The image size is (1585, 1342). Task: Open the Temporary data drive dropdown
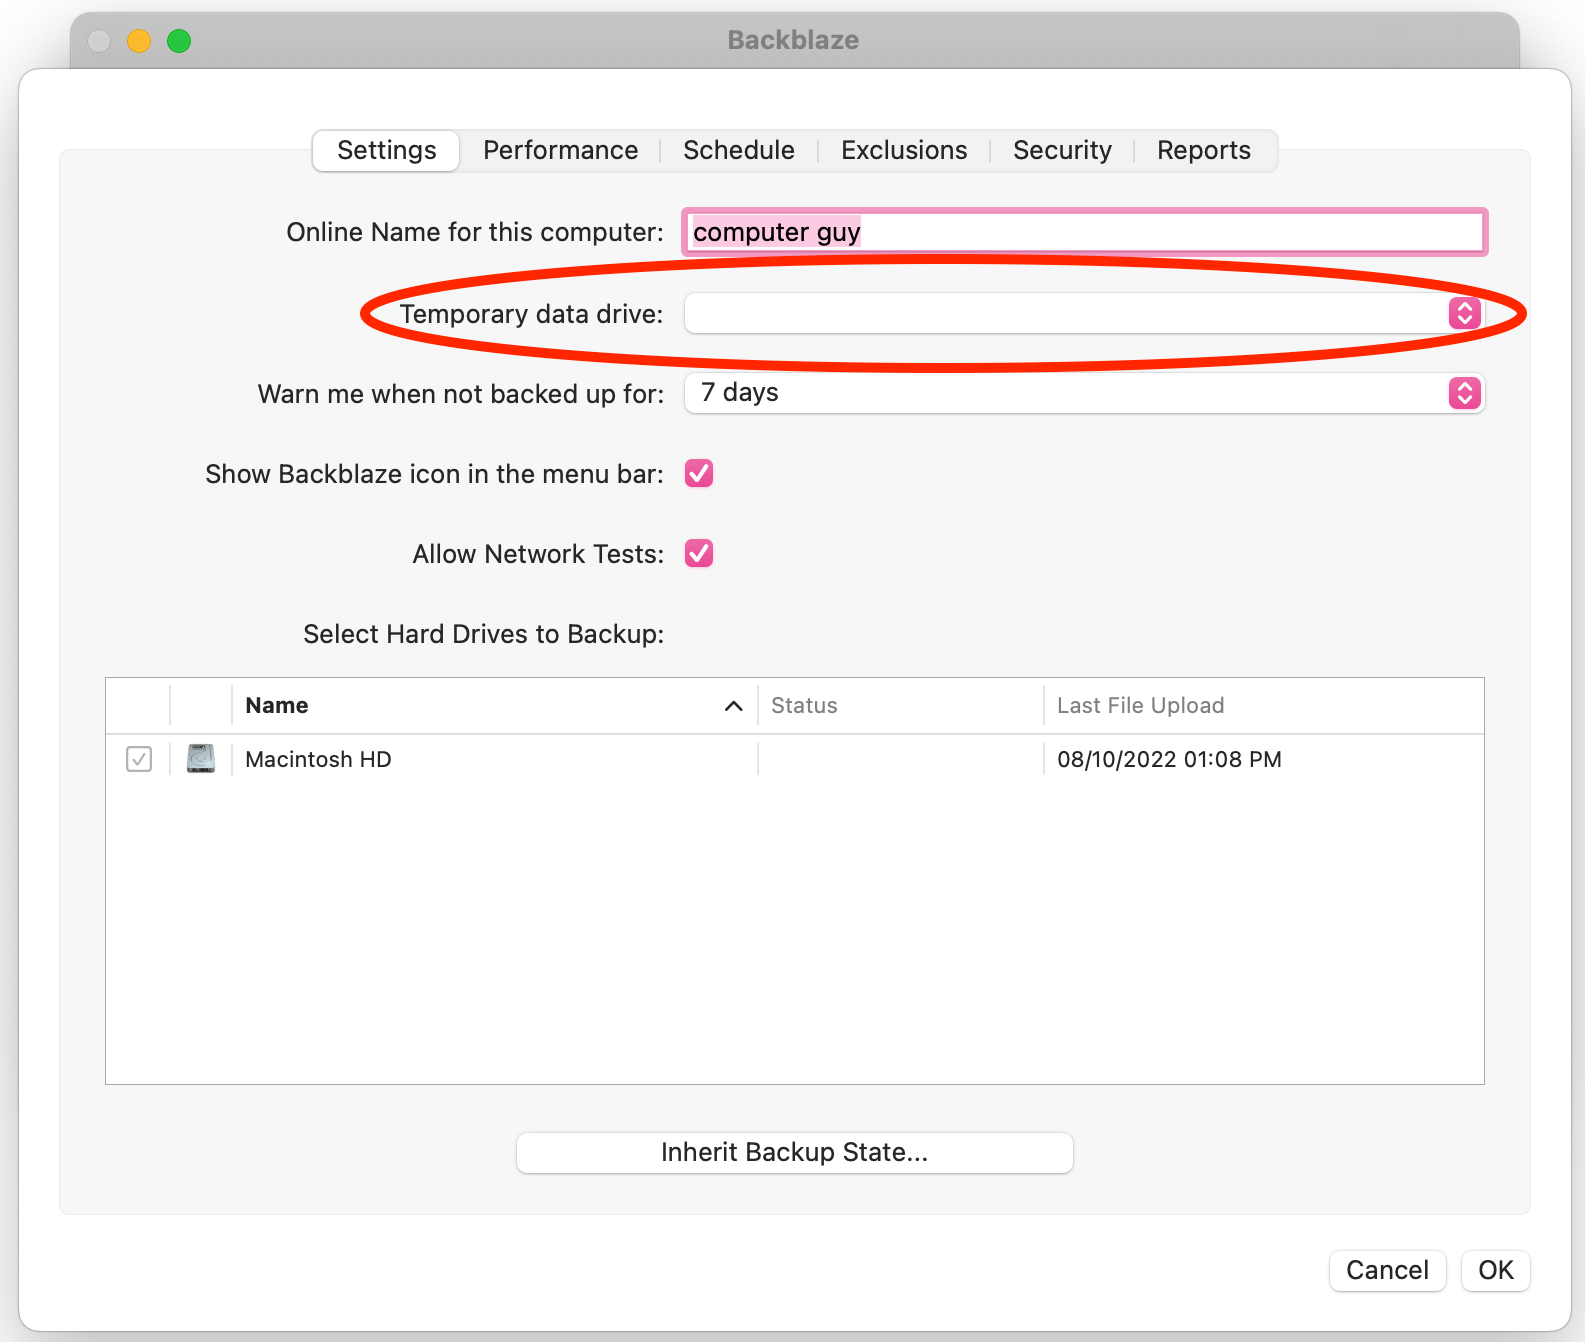click(x=1084, y=313)
